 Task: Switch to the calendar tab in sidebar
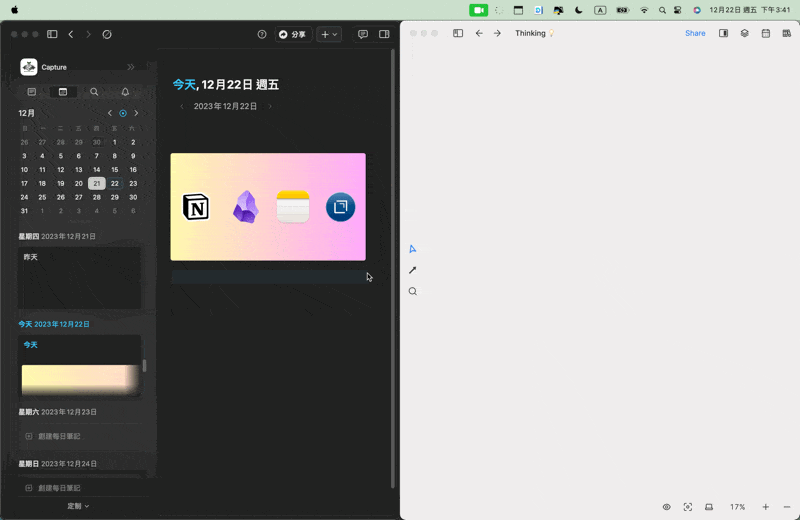point(63,92)
